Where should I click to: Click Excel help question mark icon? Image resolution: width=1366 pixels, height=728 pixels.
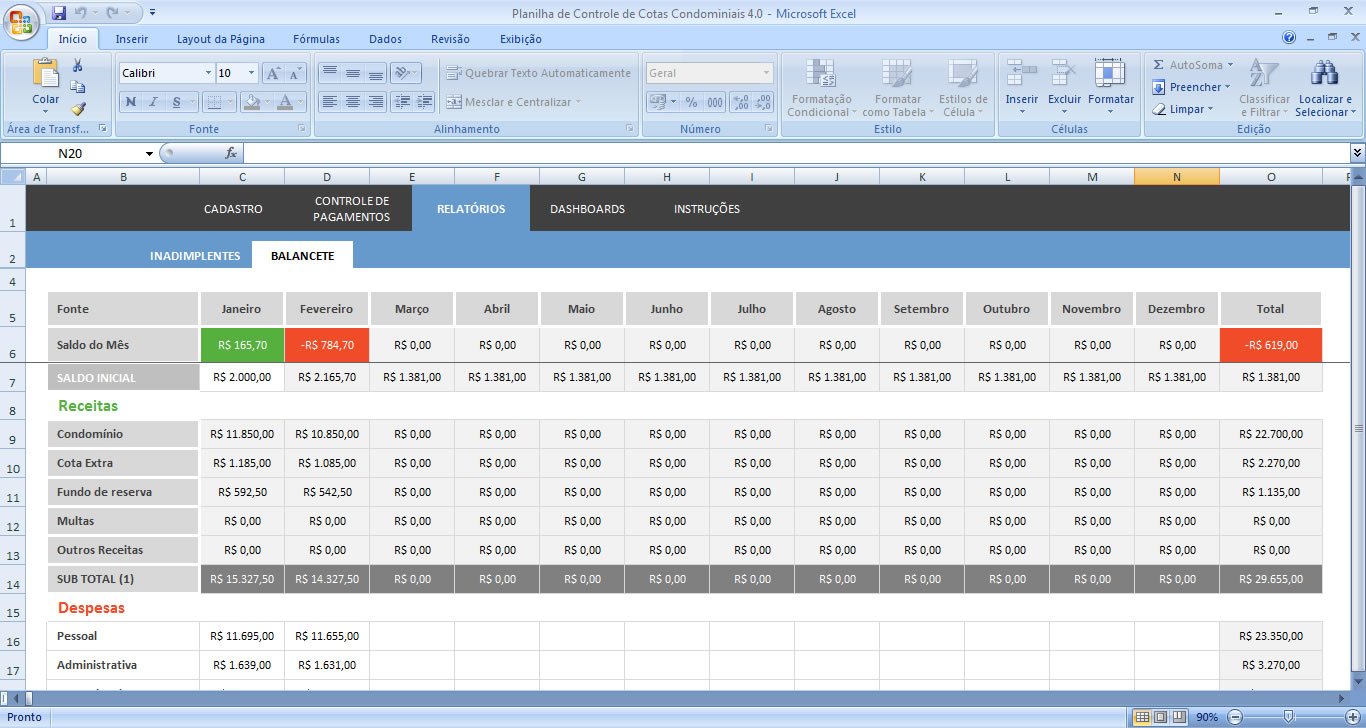pos(1289,38)
